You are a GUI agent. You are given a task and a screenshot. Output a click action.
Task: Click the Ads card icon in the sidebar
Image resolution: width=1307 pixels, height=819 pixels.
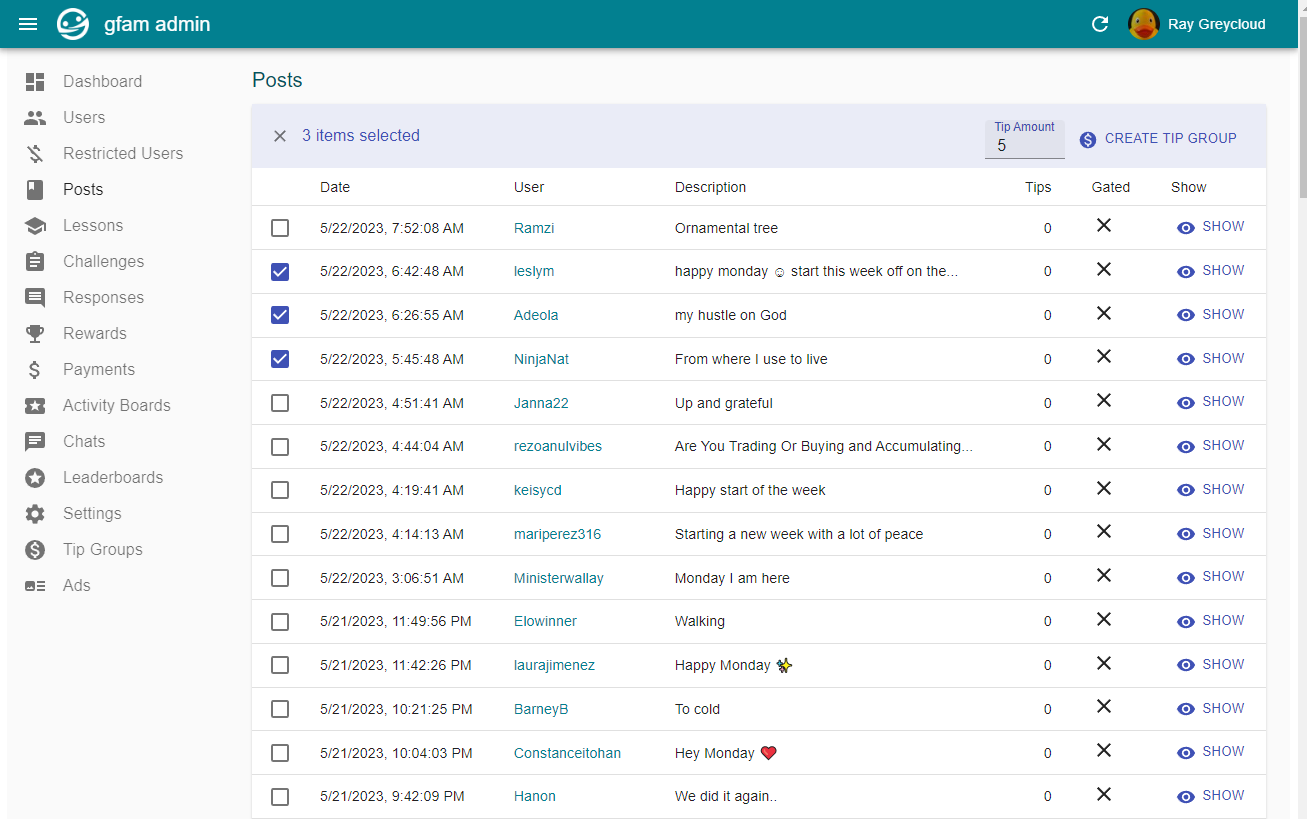point(35,586)
